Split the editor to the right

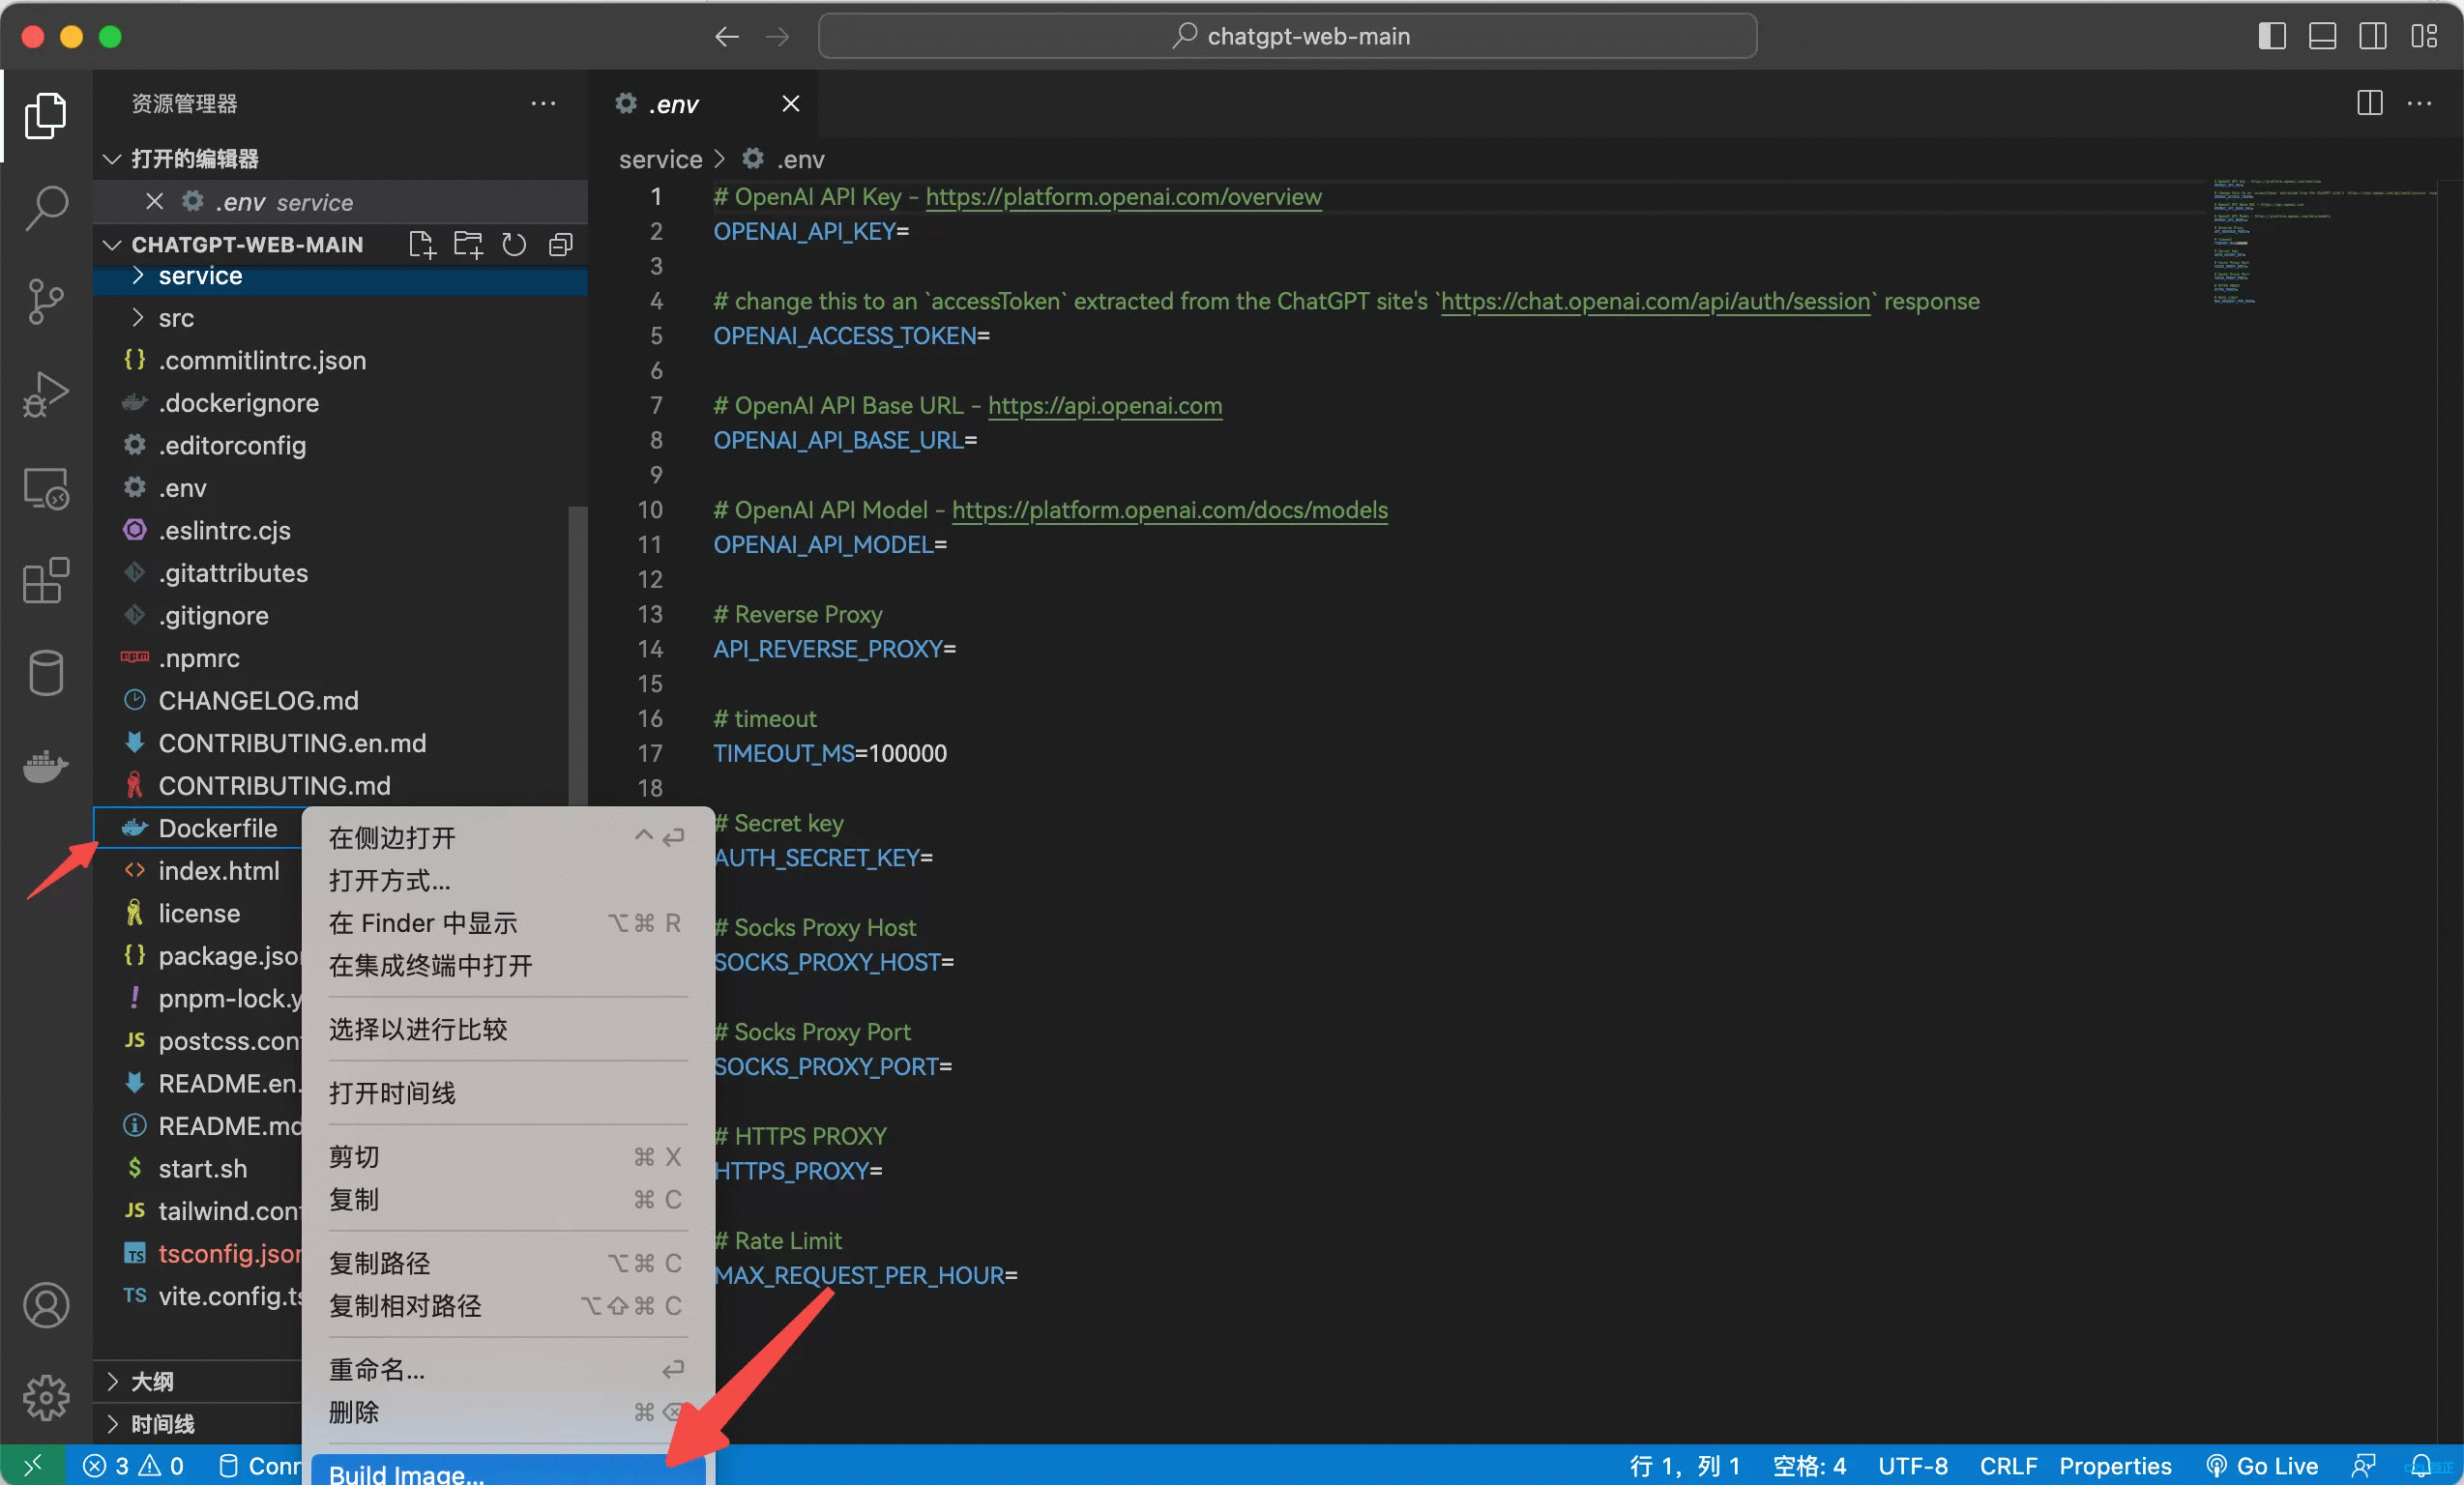(2370, 103)
